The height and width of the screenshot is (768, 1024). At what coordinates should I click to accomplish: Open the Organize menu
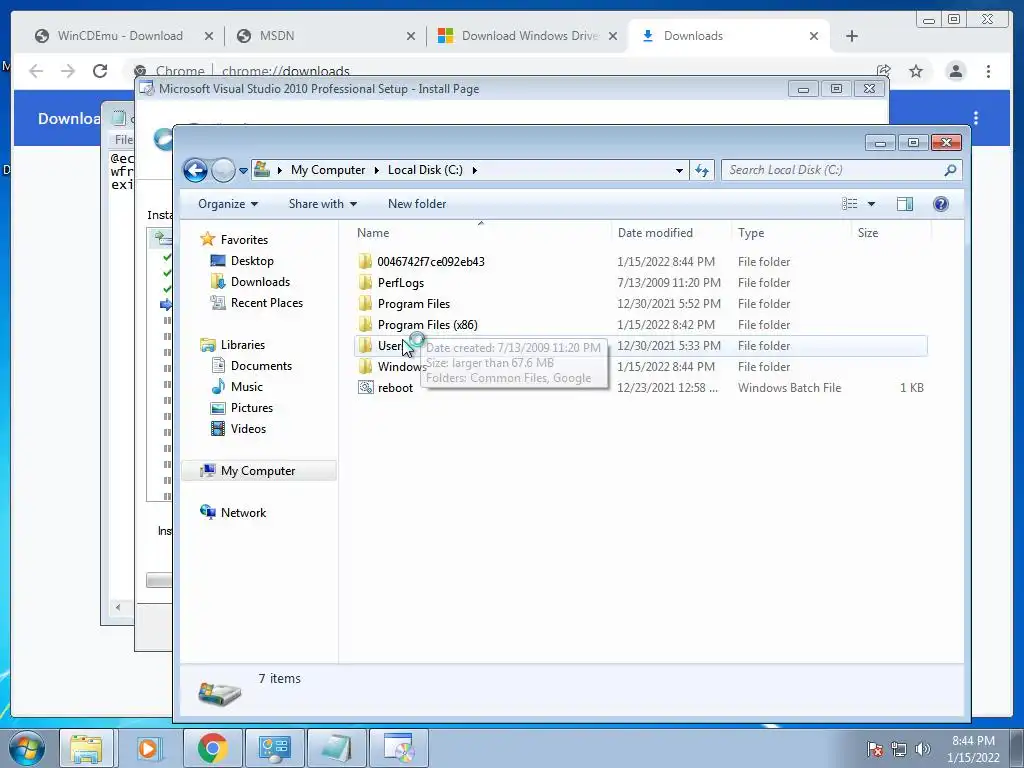pos(228,204)
